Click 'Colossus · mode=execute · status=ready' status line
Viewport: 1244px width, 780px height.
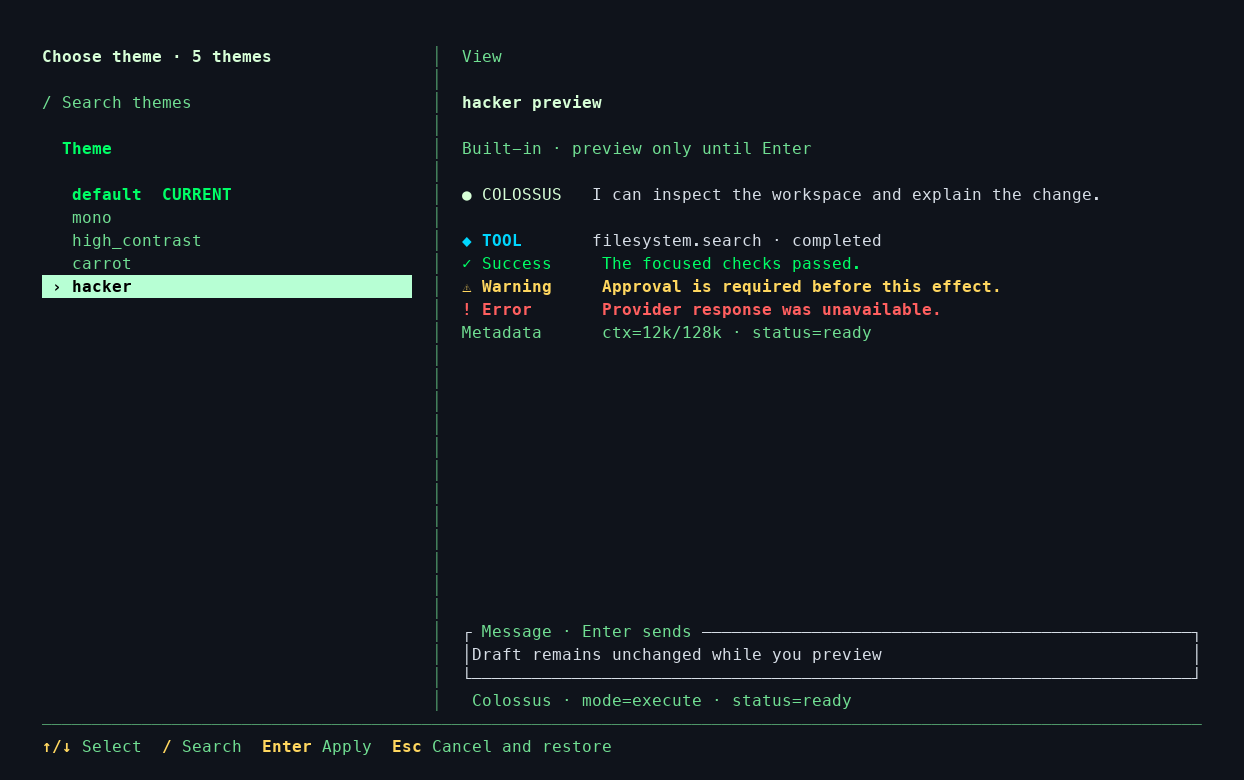662,701
